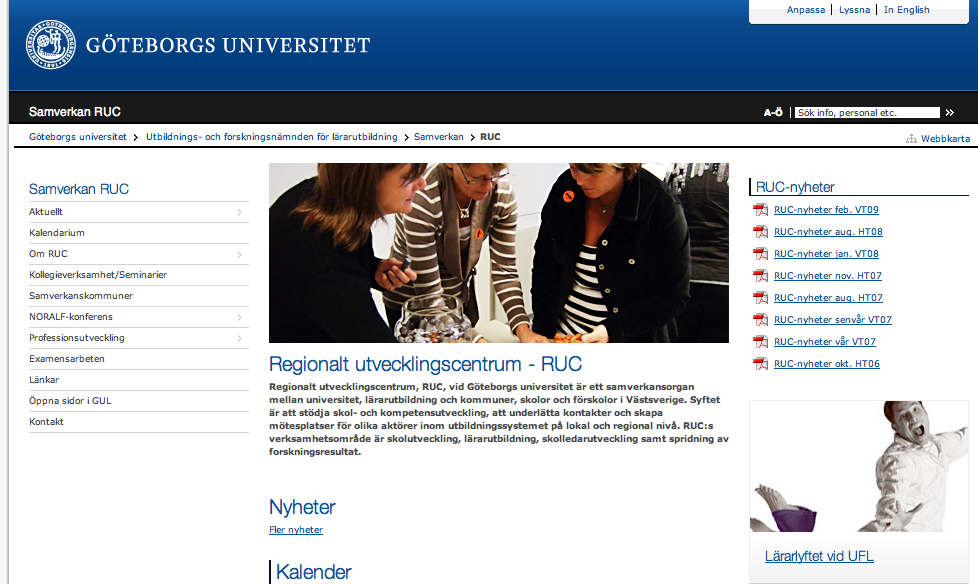This screenshot has height=584, width=978.
Task: Open Länkar in the side menu
Action: pos(44,380)
